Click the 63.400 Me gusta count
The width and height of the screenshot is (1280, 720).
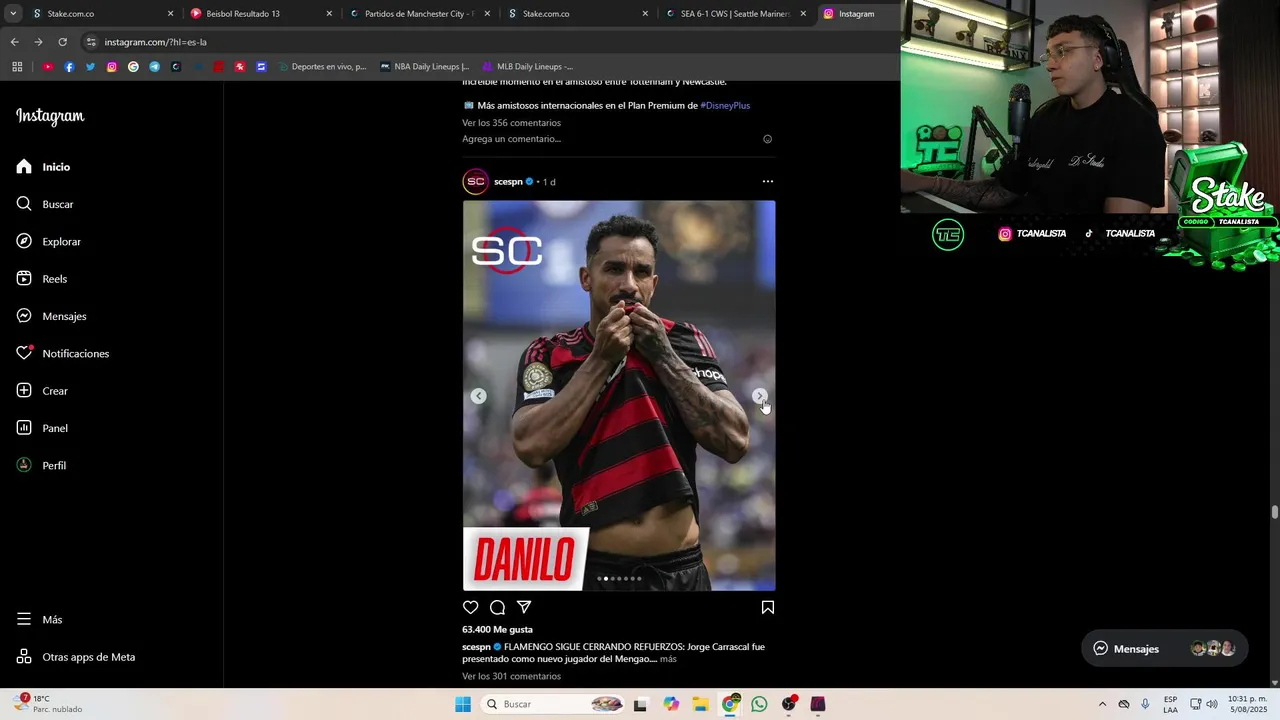pos(497,630)
